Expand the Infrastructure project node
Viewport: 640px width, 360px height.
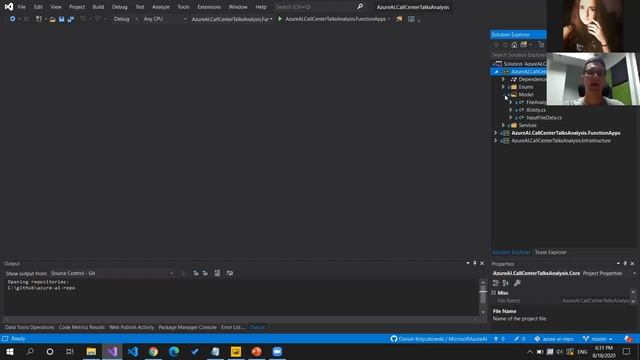click(496, 140)
